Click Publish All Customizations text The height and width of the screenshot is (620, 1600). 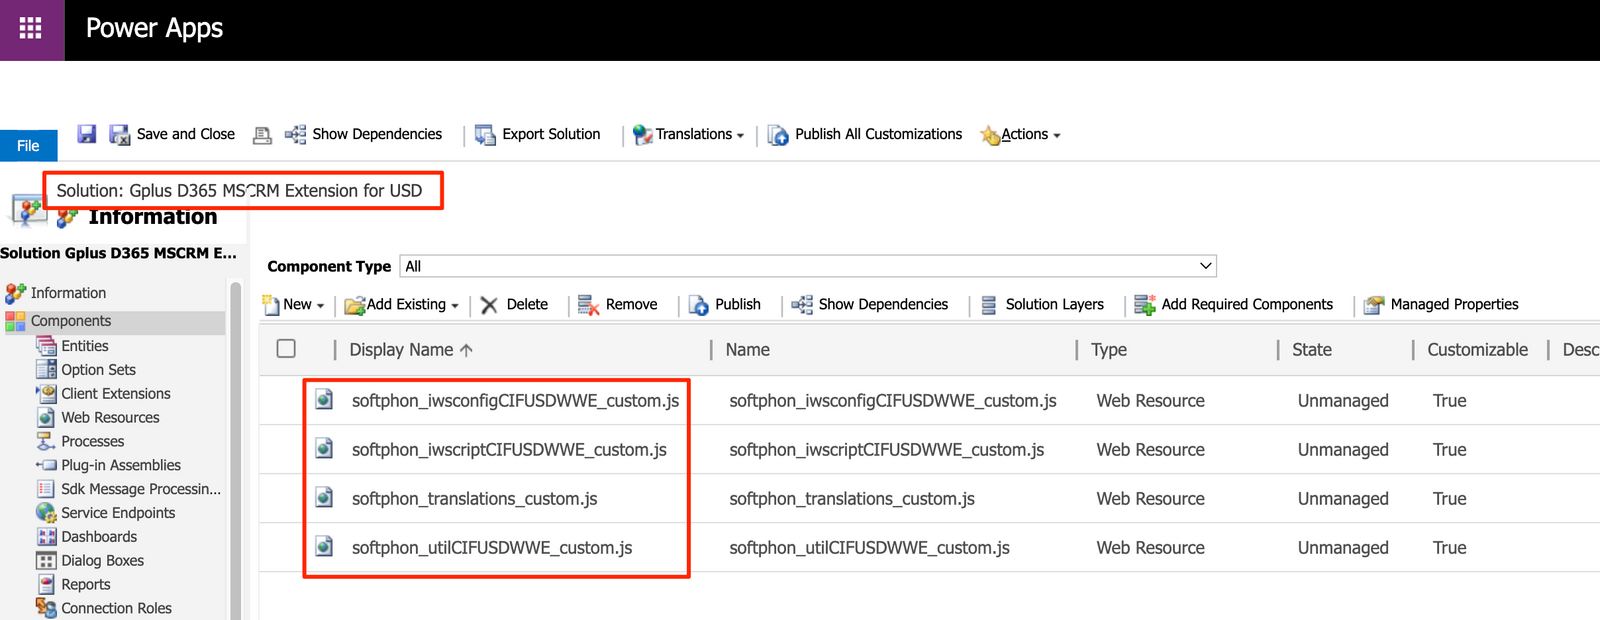point(878,134)
